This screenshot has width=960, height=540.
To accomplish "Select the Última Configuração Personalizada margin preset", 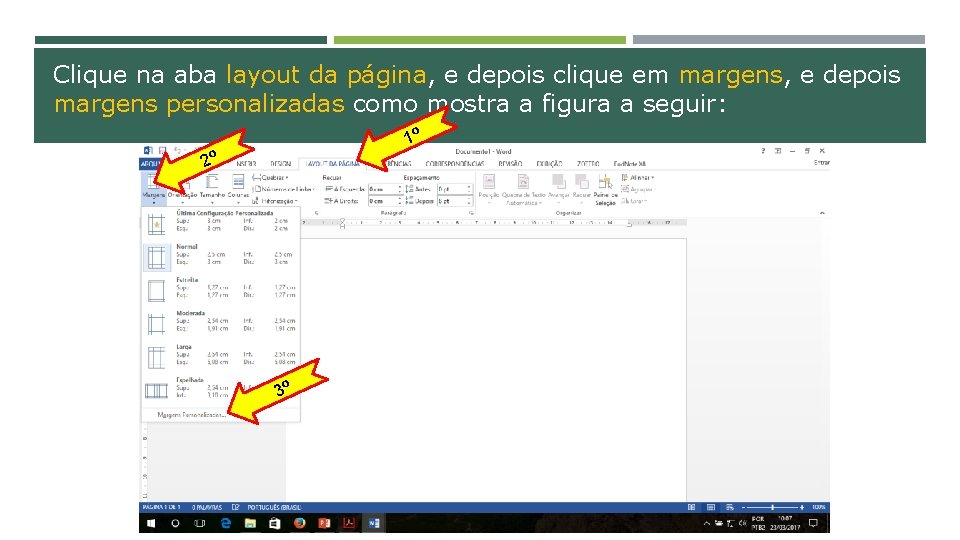I will (220, 222).
